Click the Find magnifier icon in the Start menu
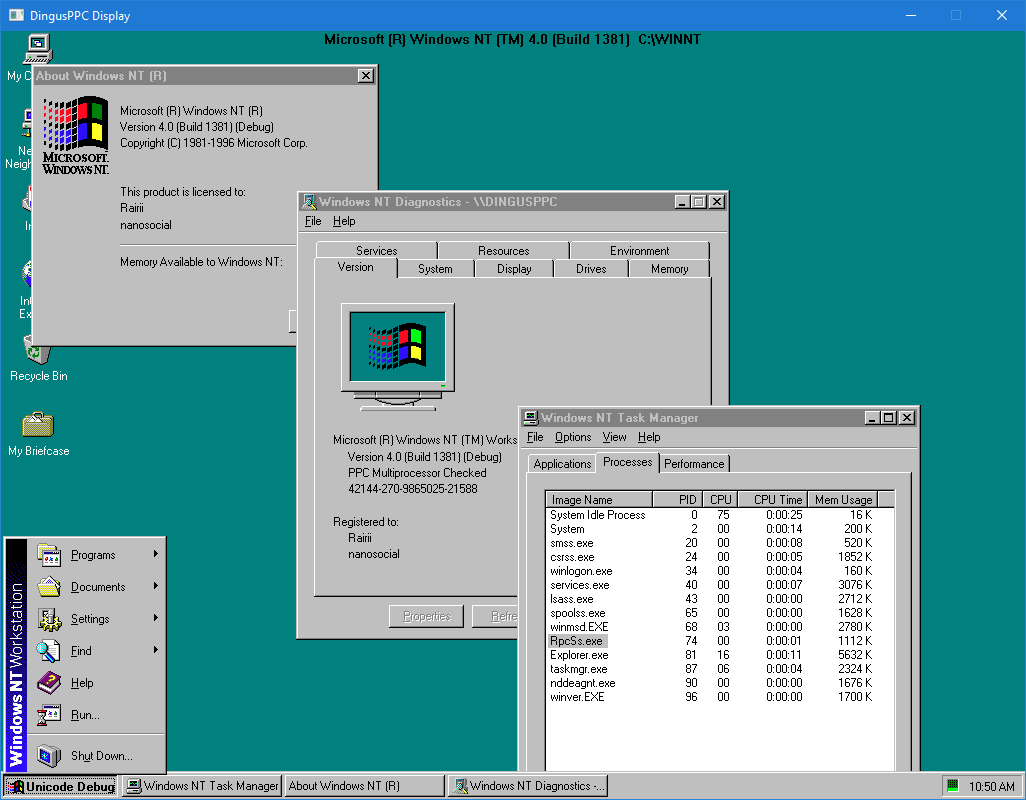Screen dimensions: 1026x800 coord(49,651)
